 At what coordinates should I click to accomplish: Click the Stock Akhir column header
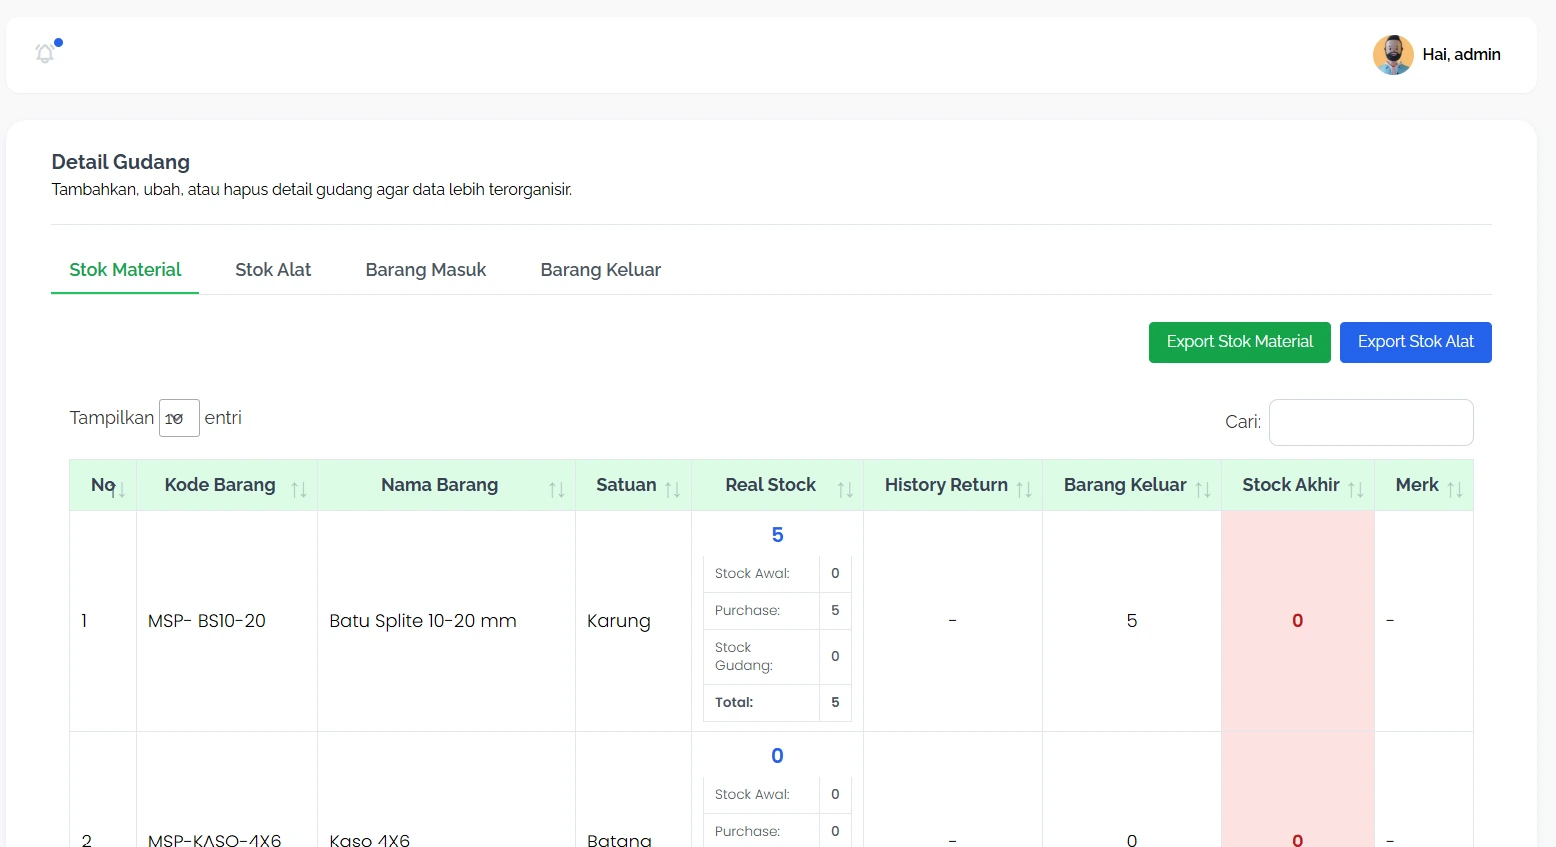pyautogui.click(x=1298, y=485)
